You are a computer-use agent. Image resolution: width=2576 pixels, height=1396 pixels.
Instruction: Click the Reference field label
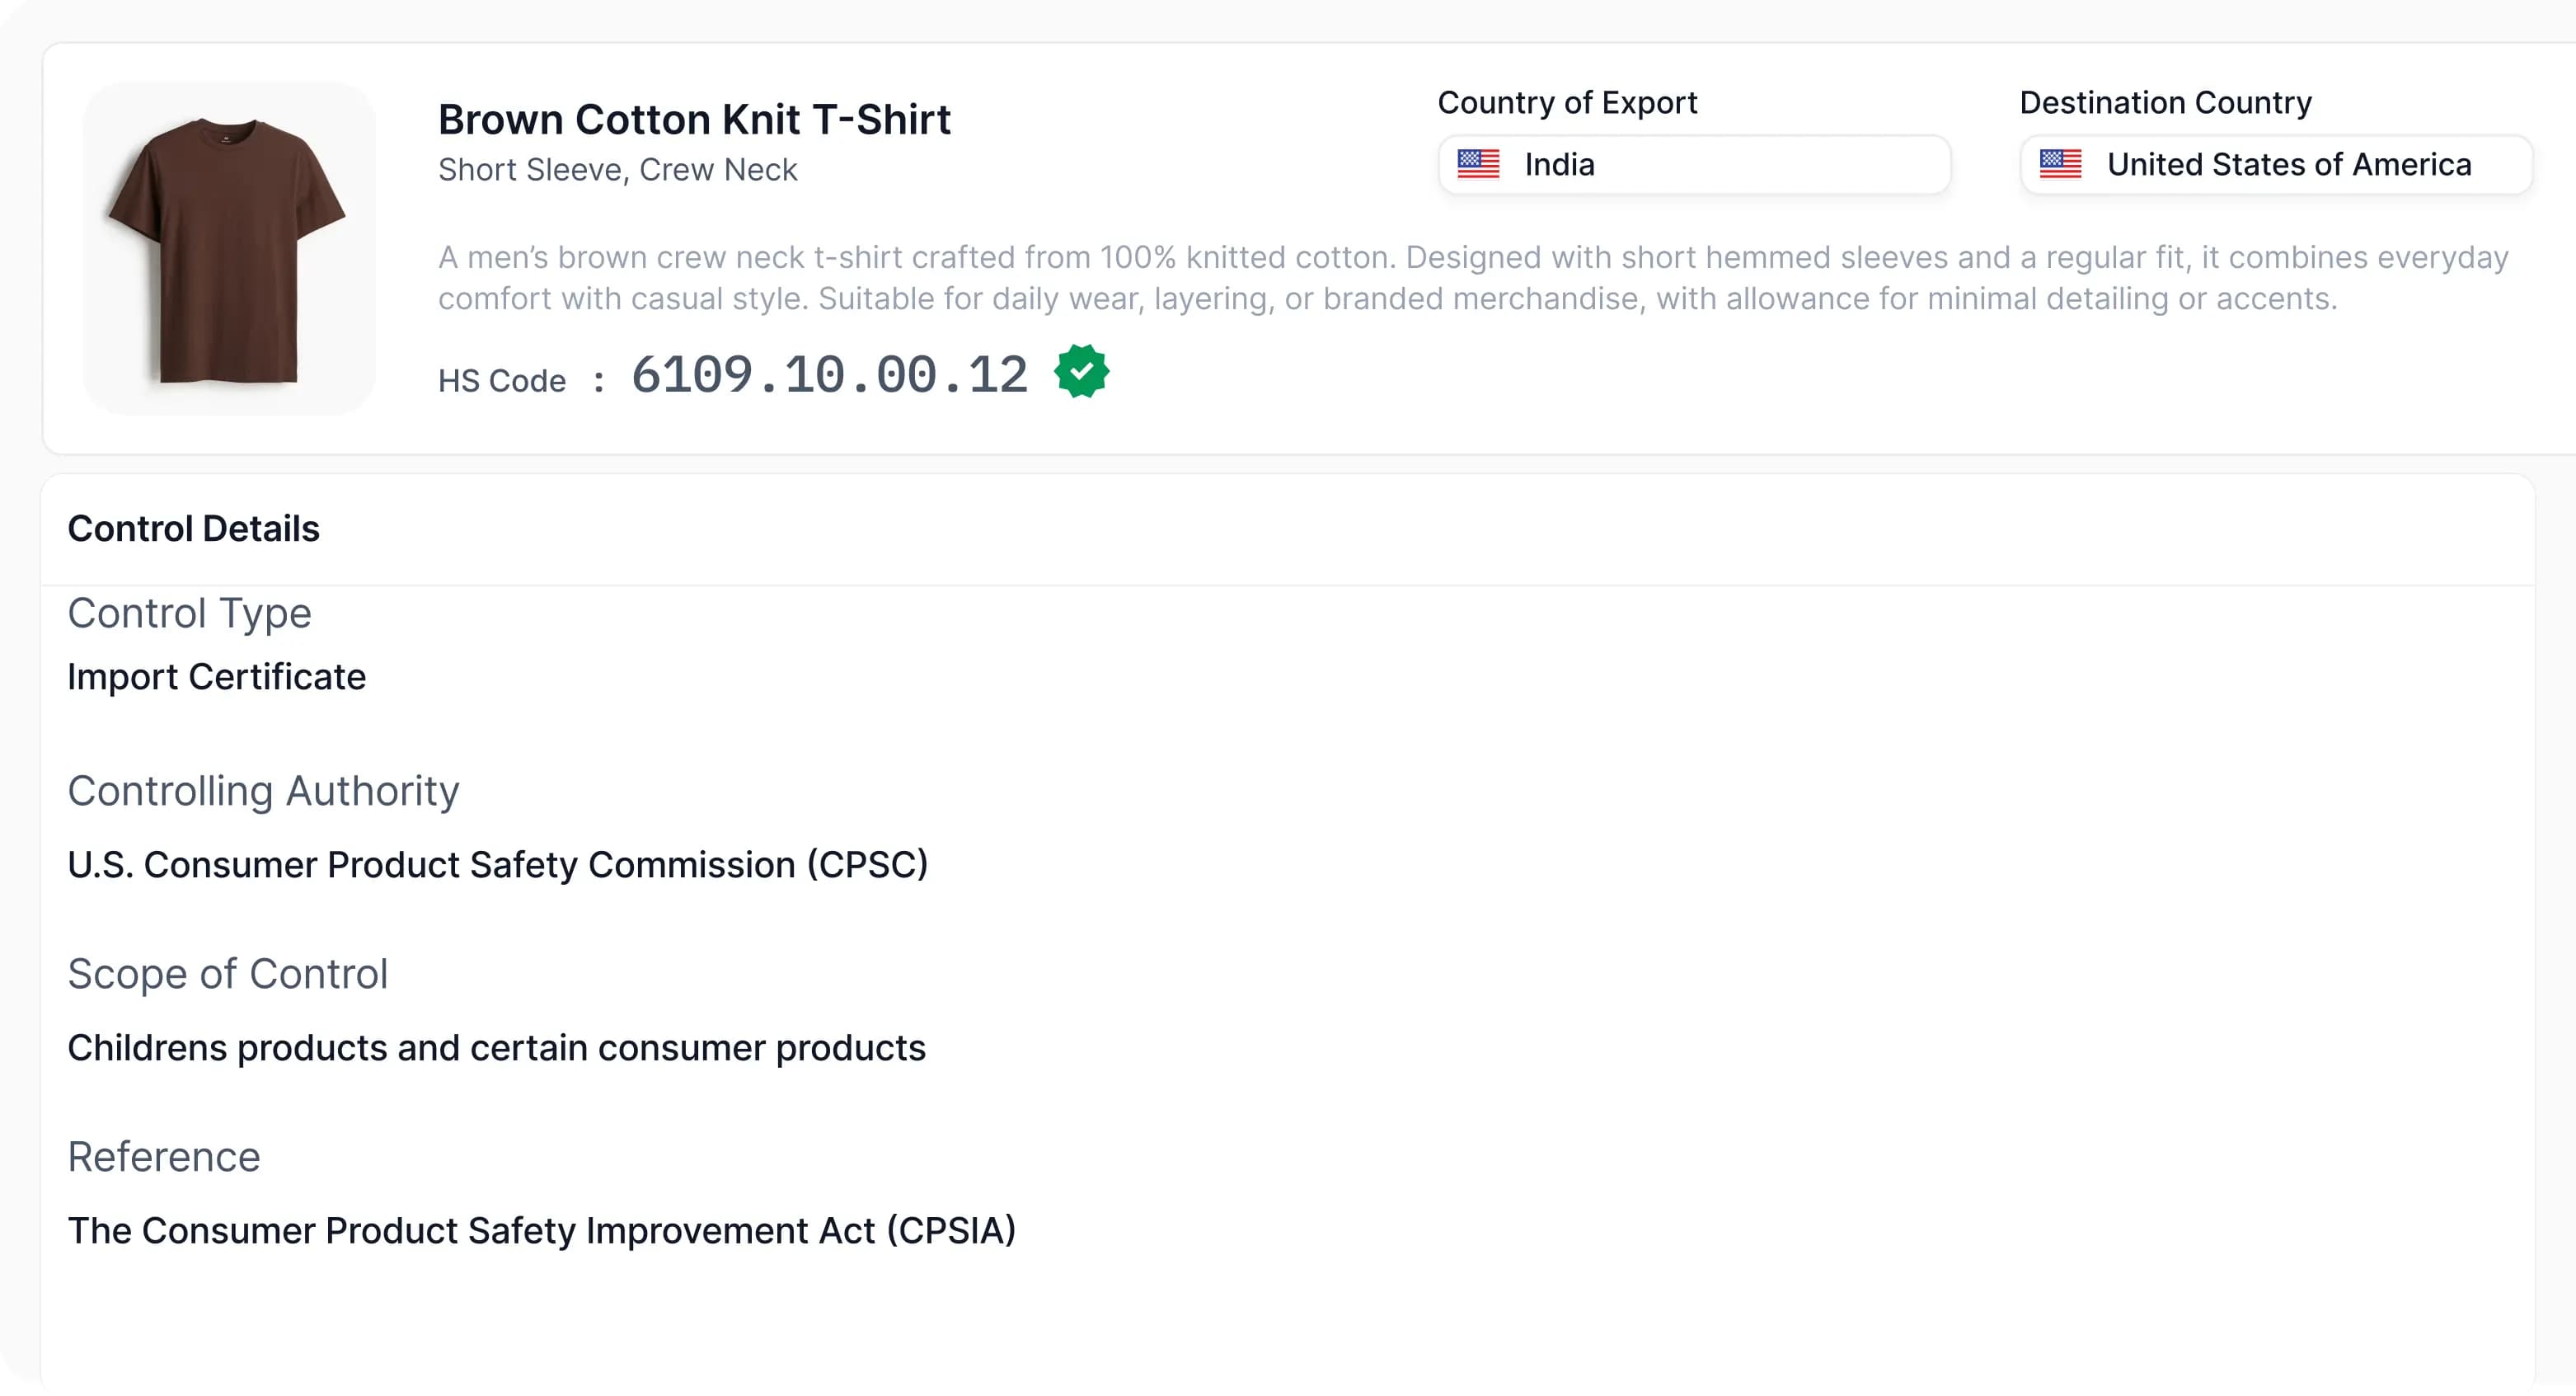164,1157
